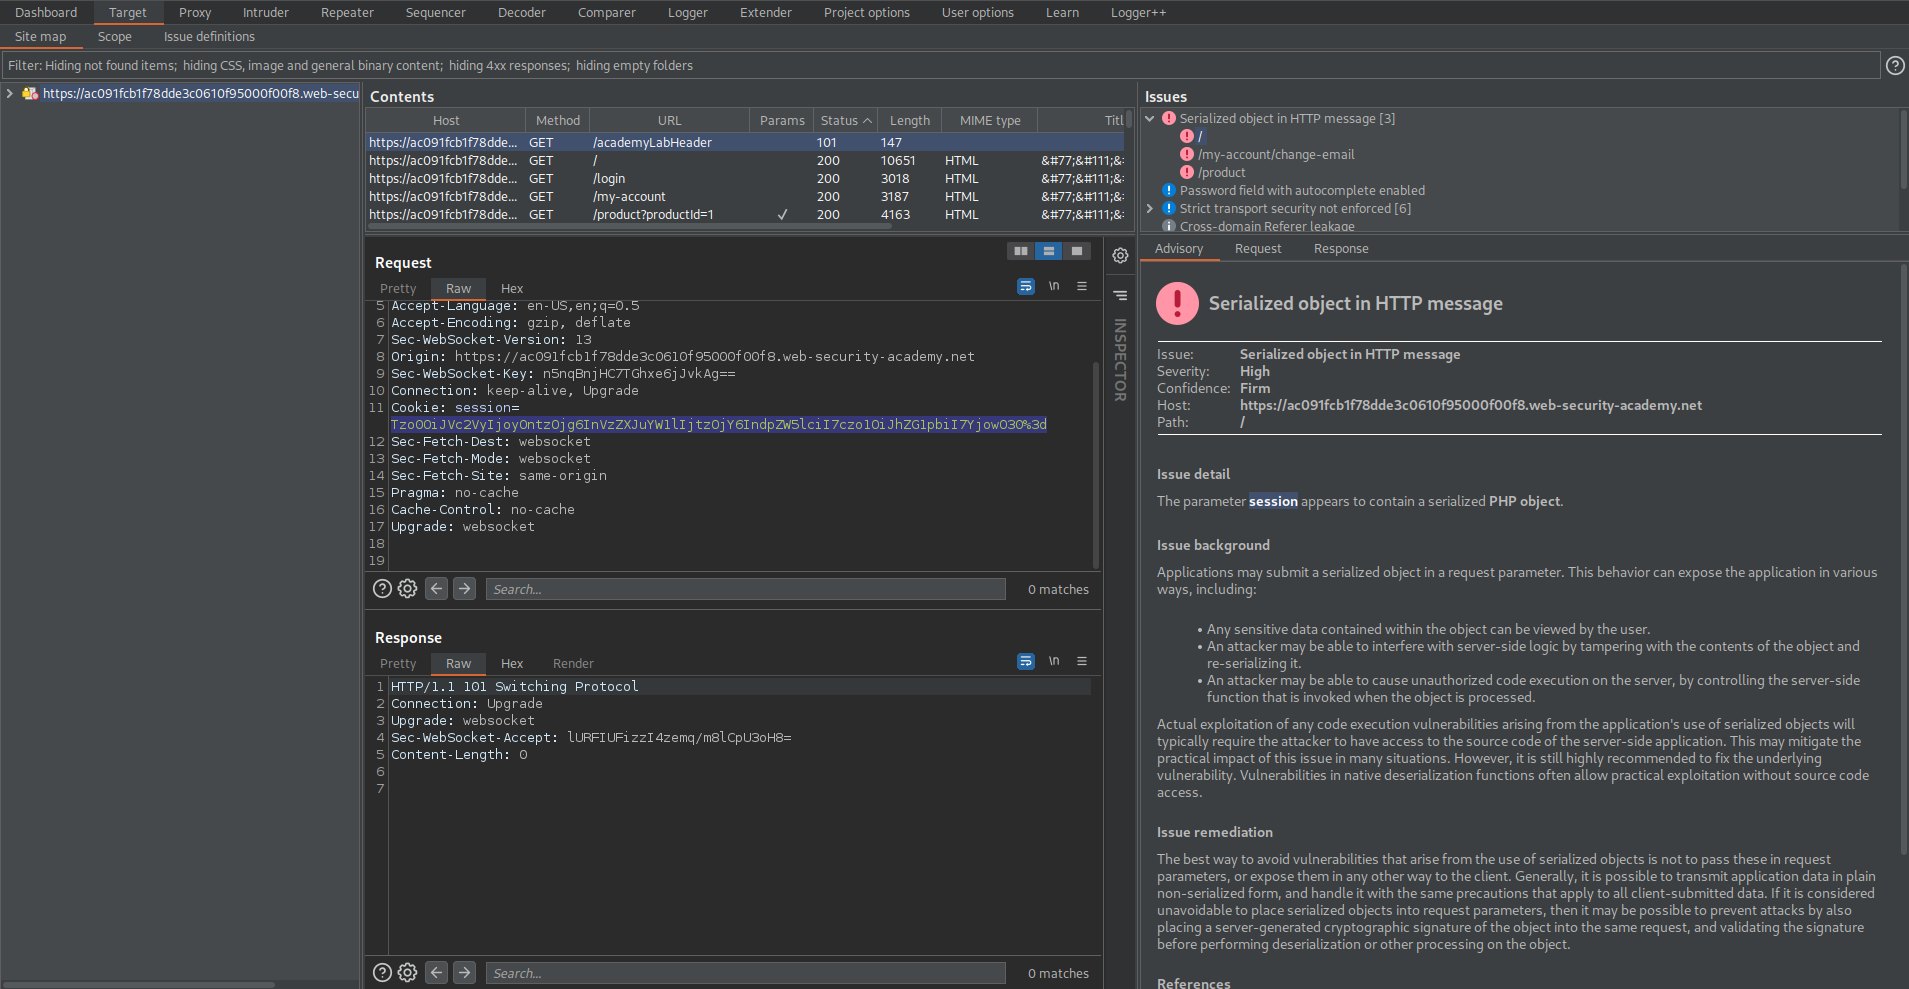Select combined tab layout icon
The width and height of the screenshot is (1909, 989).
pos(1077,251)
